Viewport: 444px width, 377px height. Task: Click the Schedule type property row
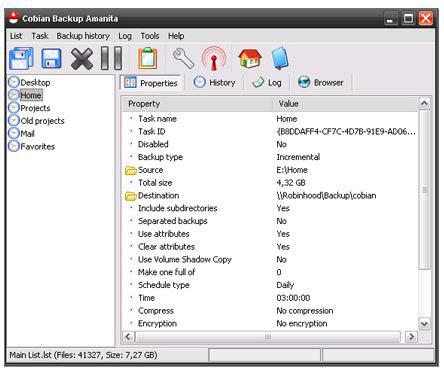tap(270, 285)
